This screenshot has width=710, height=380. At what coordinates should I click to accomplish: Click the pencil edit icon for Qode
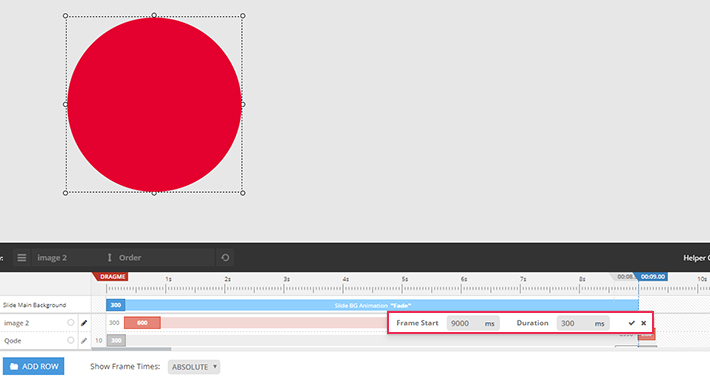point(84,341)
